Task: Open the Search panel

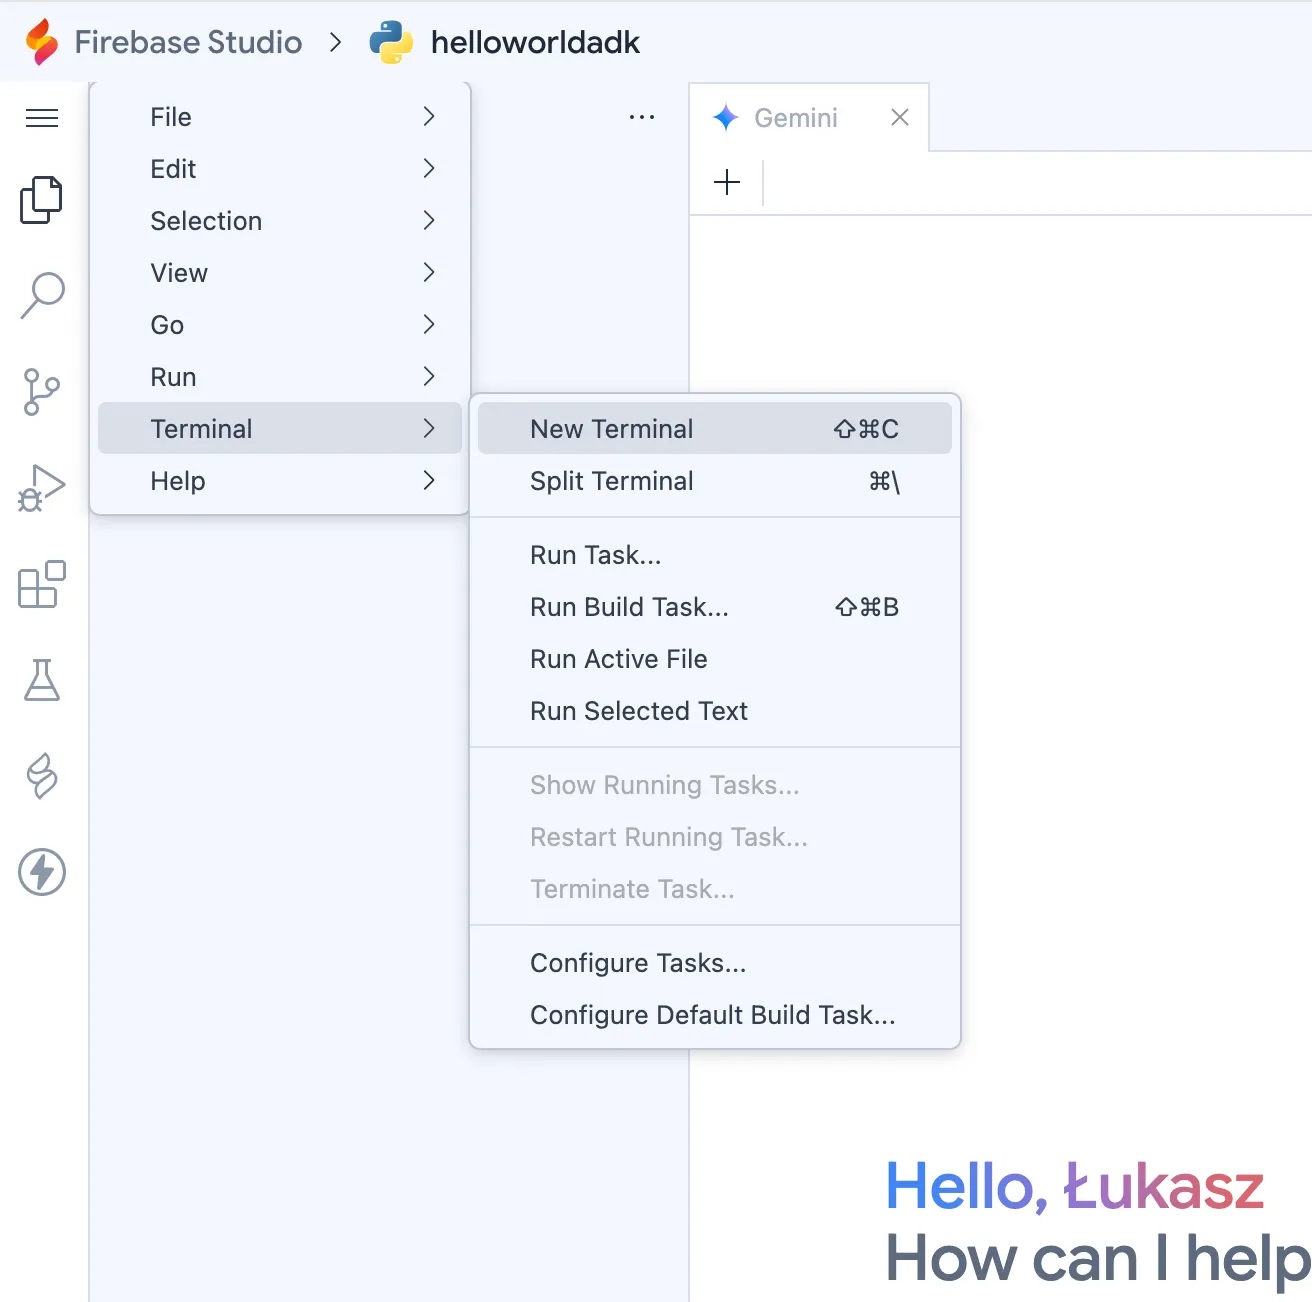Action: [x=41, y=294]
